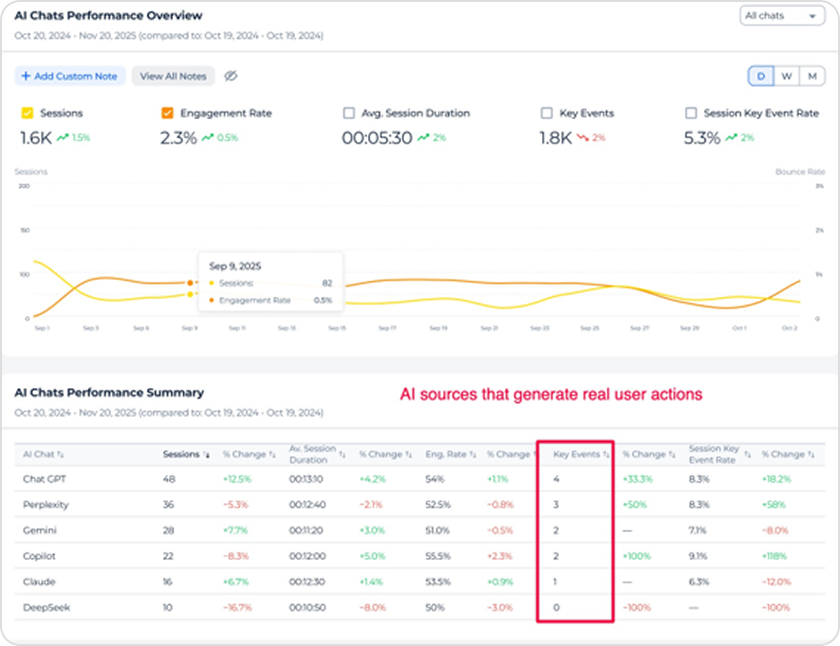The width and height of the screenshot is (840, 646).
Task: Click sort icon on Av. Session Duration column
Action: (345, 455)
